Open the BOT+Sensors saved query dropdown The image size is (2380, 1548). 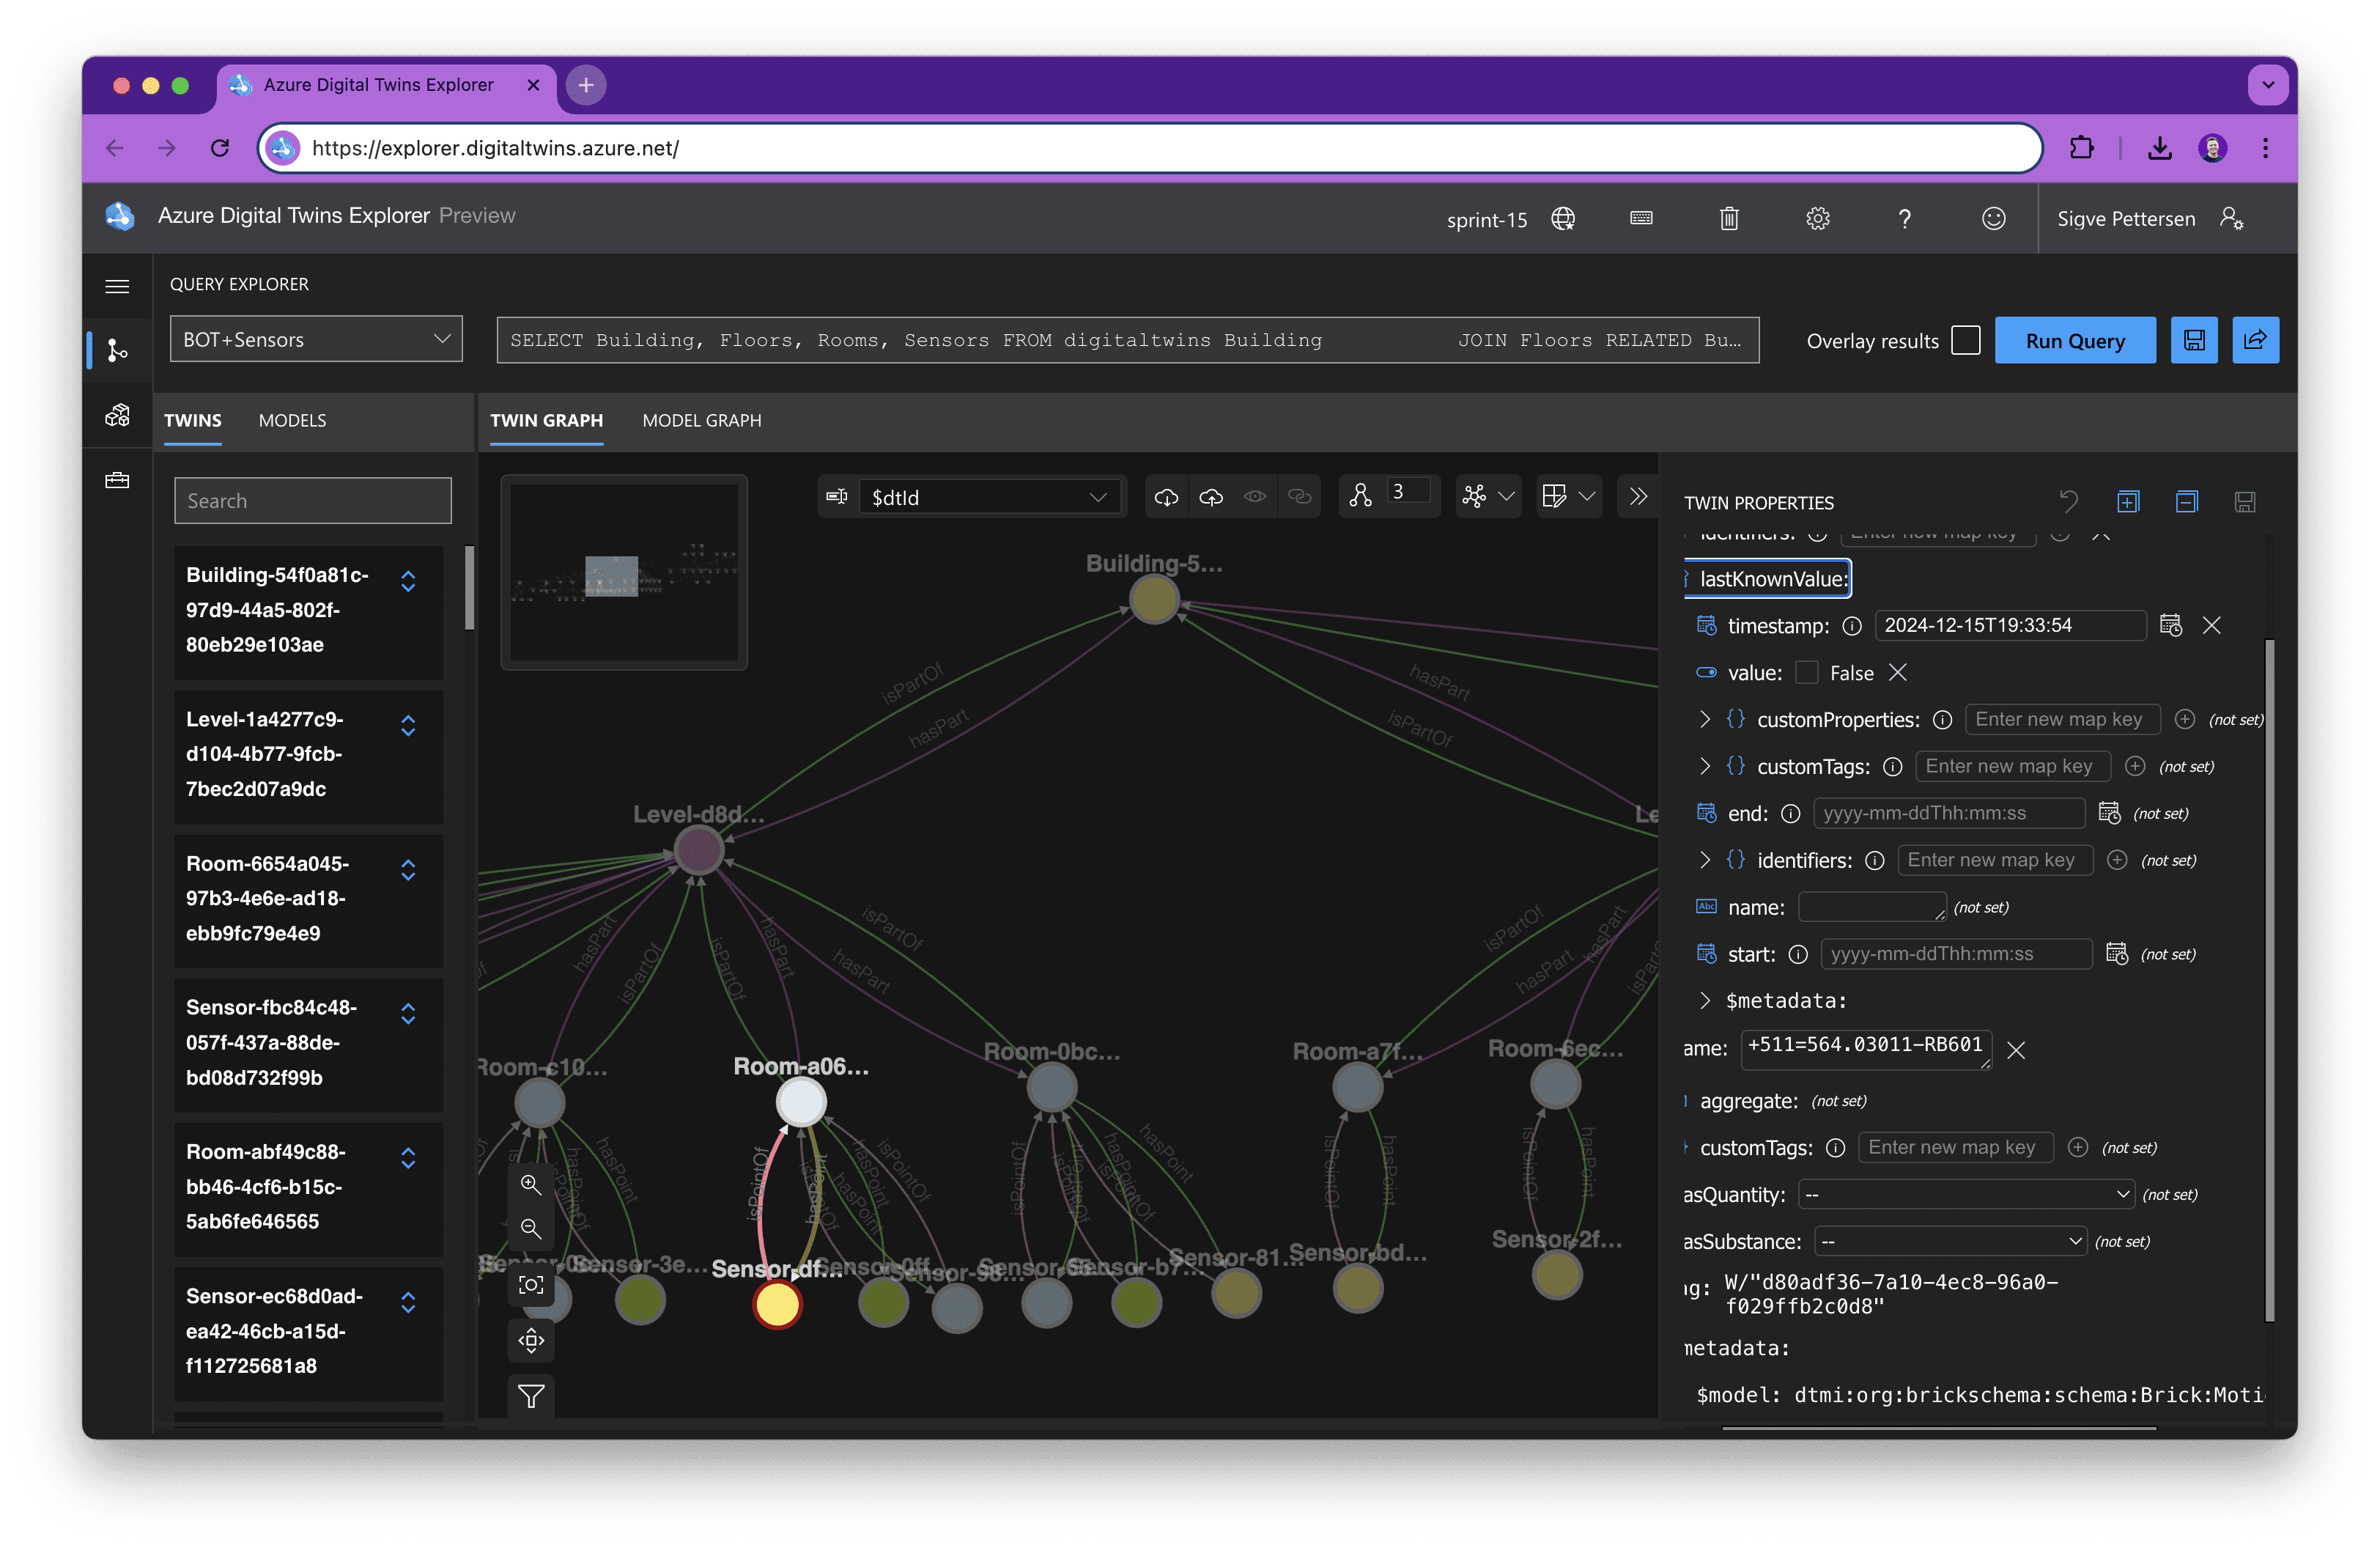click(316, 340)
